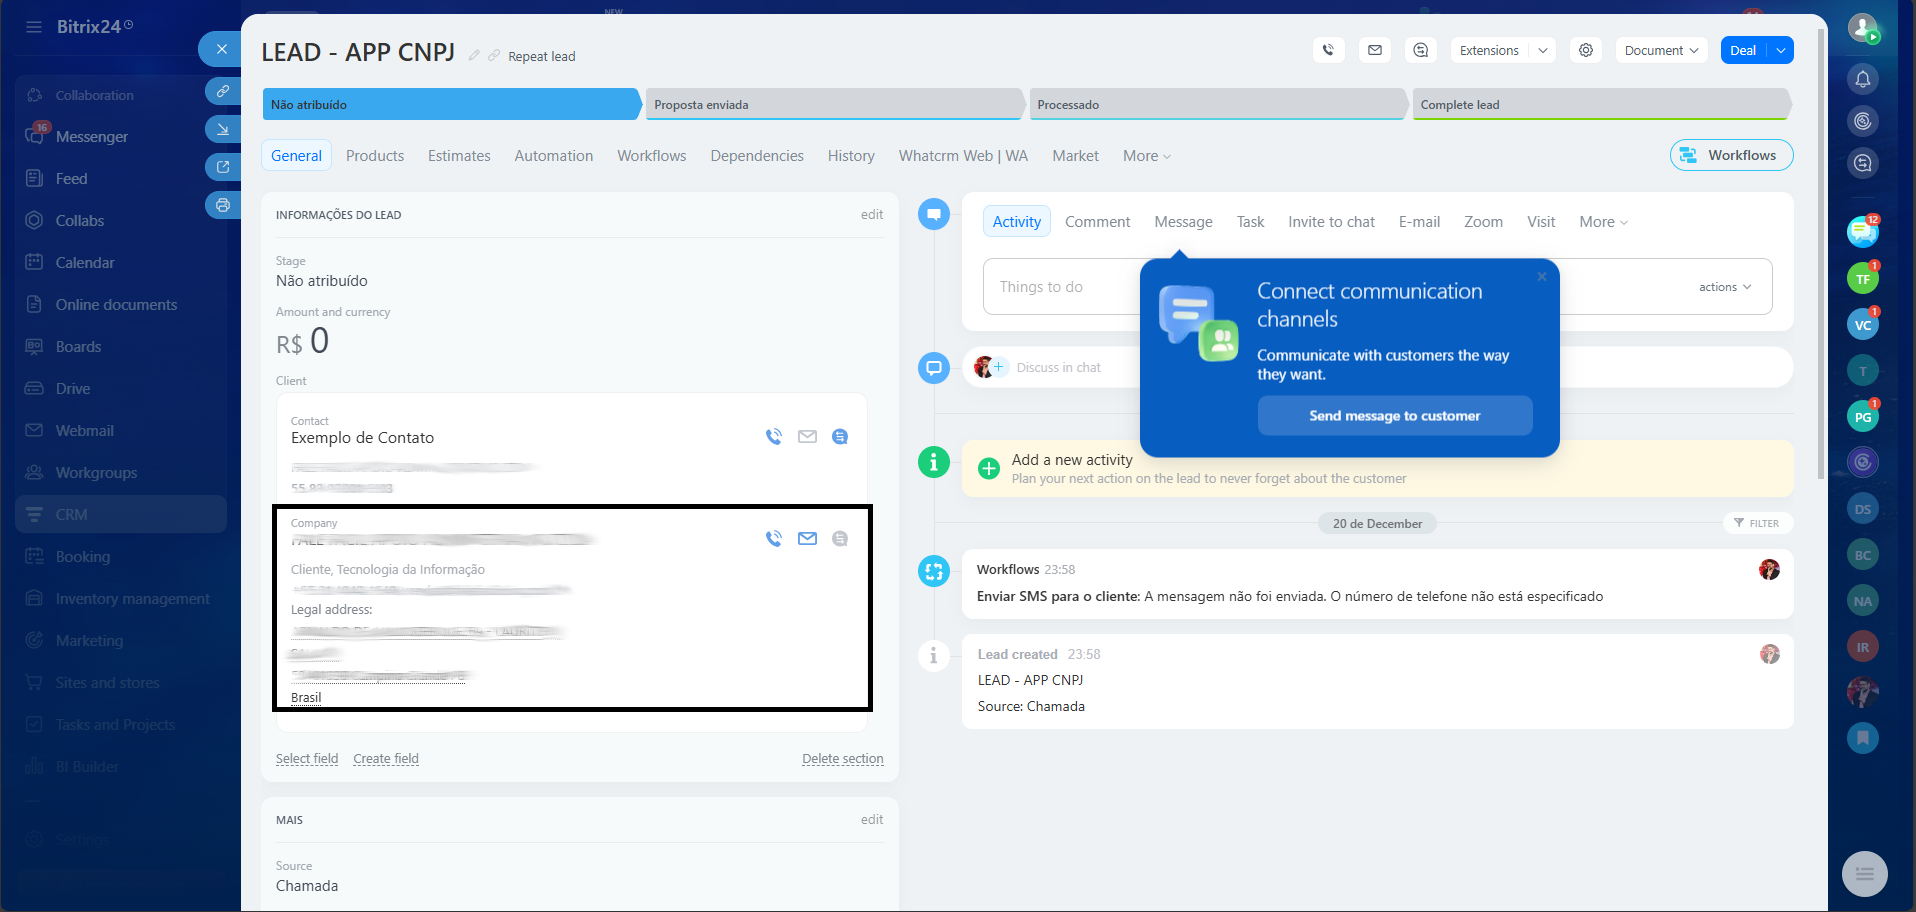Click the copy link icon on side panel

(222, 91)
